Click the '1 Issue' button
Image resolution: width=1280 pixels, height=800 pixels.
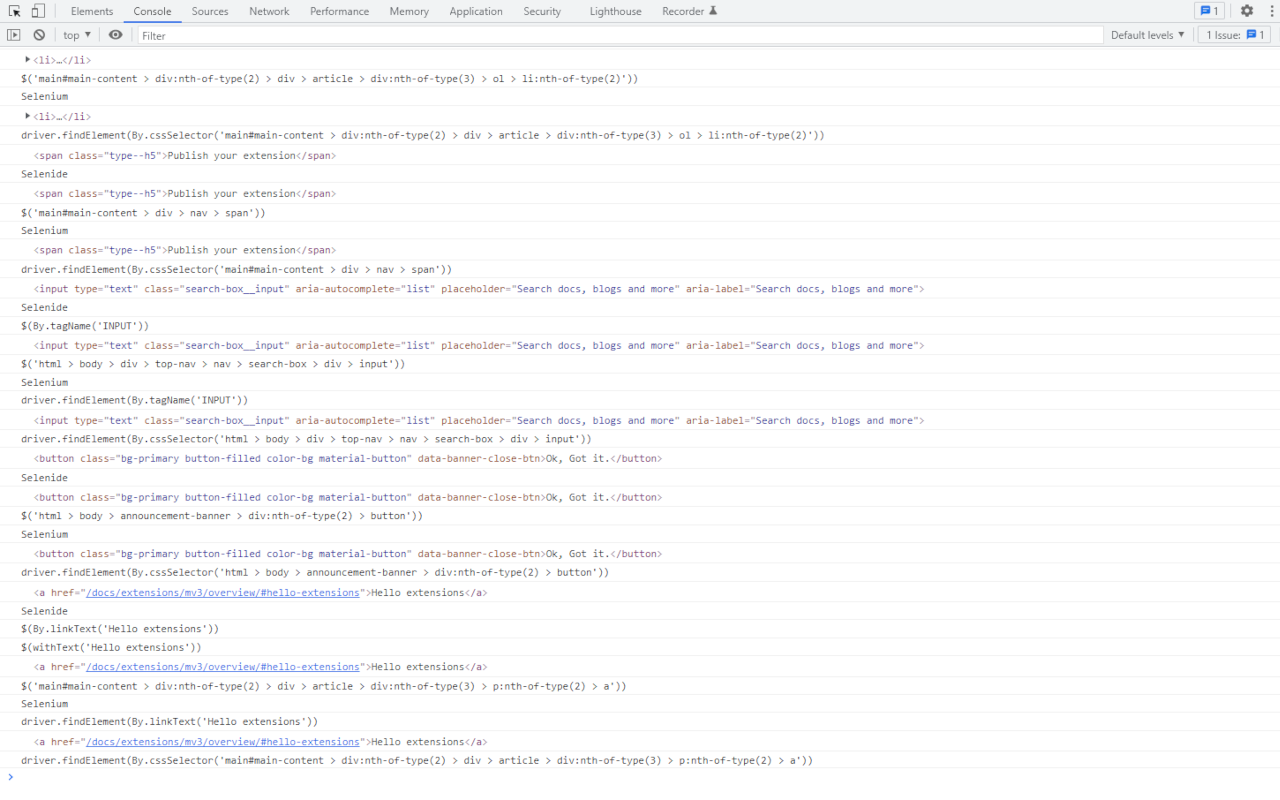[1234, 35]
